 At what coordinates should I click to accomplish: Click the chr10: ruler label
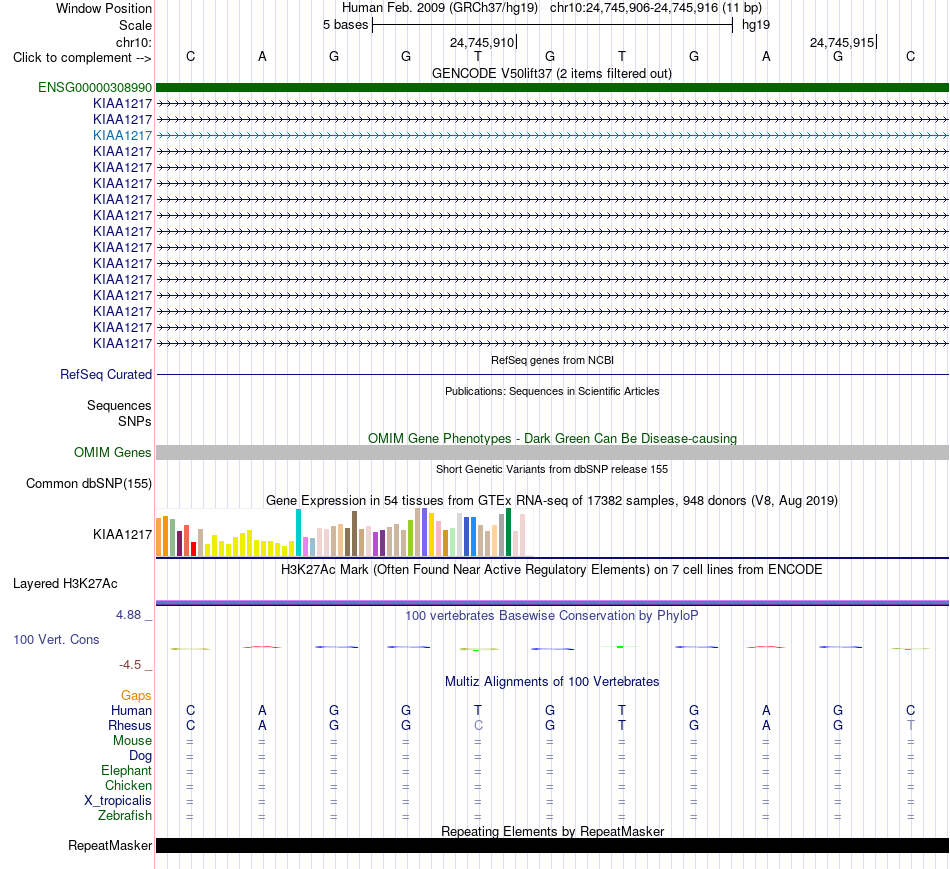click(x=134, y=42)
